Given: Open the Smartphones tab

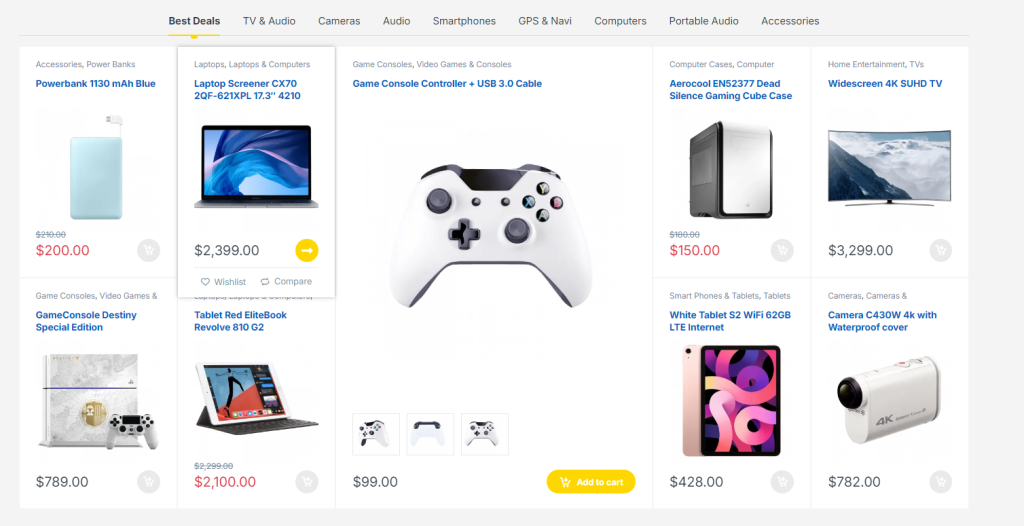Looking at the screenshot, I should coord(464,21).
